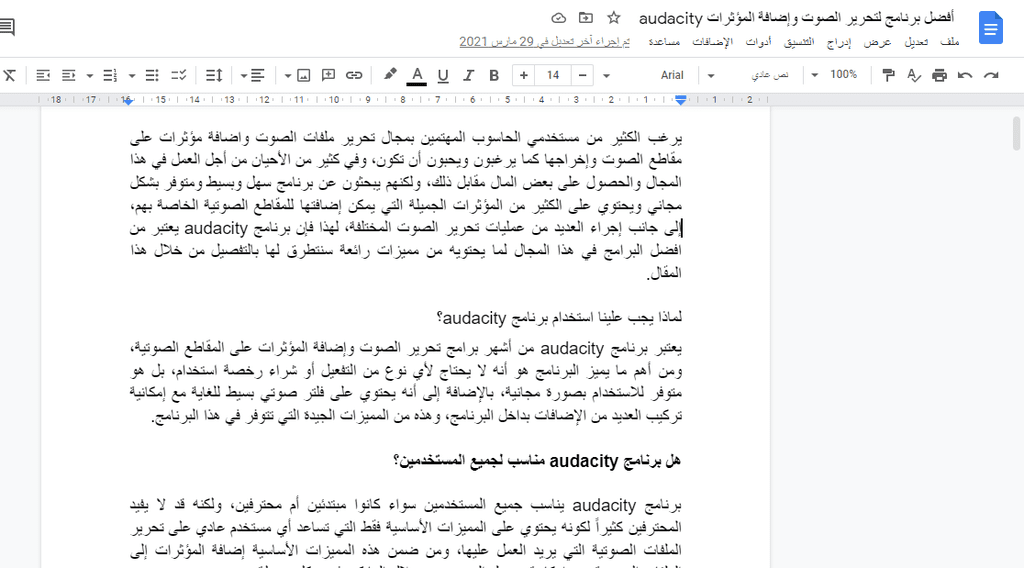
Task: Insert a link using chain icon
Action: coord(354,76)
